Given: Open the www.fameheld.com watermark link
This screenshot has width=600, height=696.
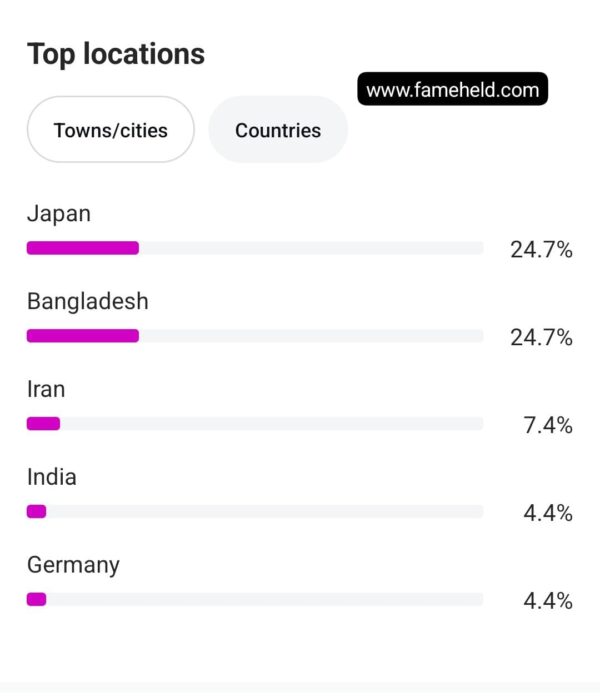Looking at the screenshot, I should 452,89.
